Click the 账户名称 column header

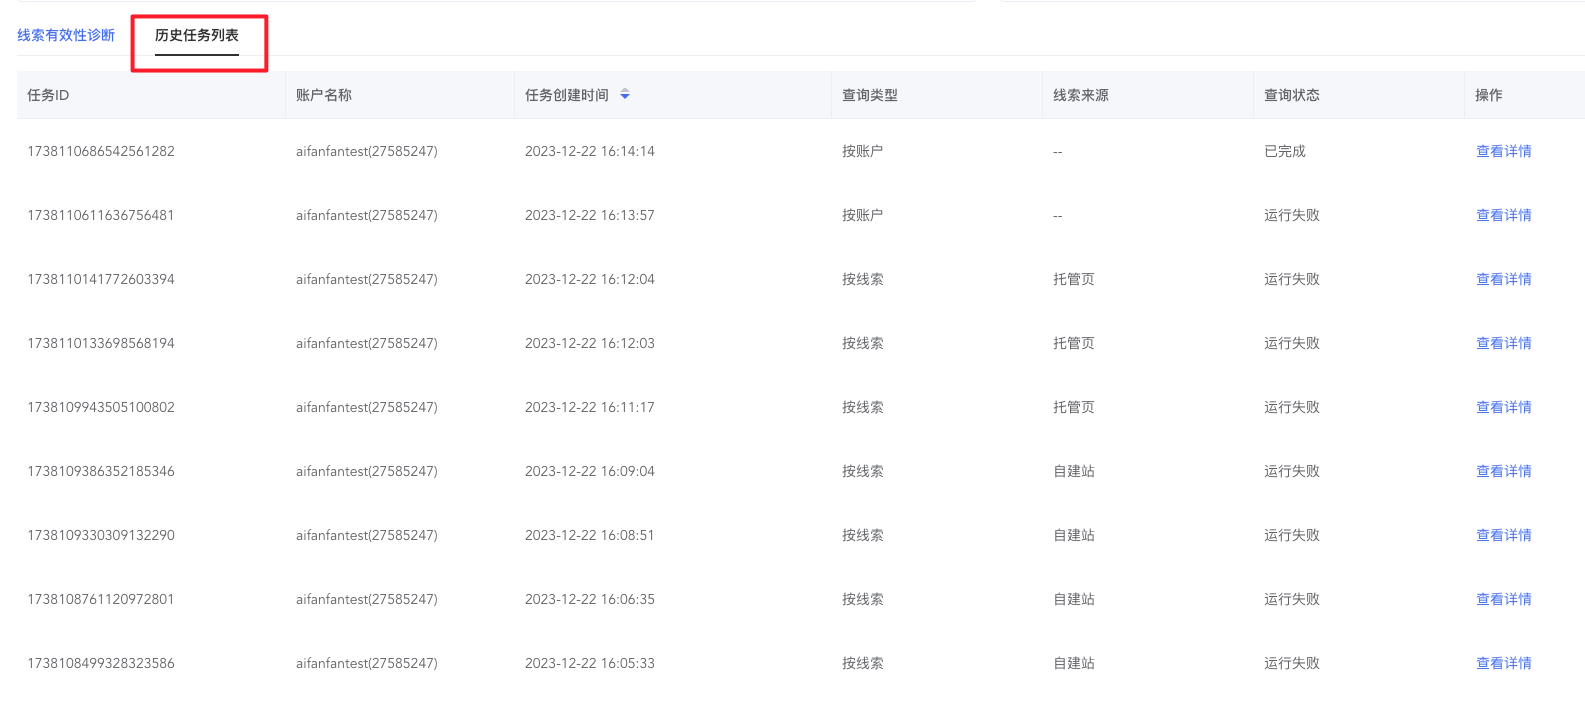[x=324, y=95]
